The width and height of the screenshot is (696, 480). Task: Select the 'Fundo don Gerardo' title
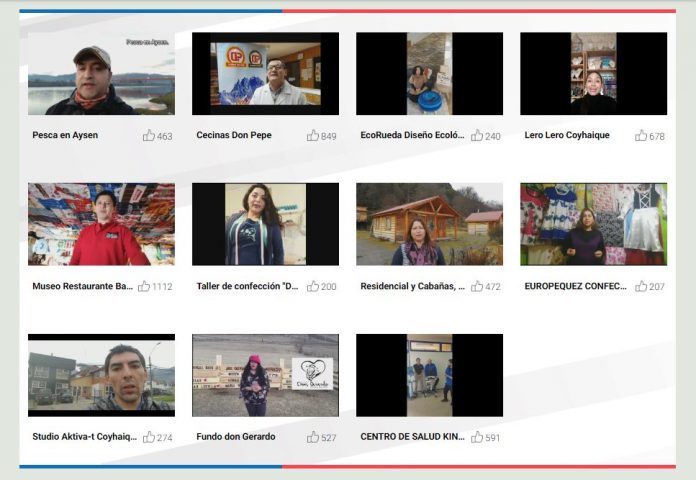click(236, 436)
